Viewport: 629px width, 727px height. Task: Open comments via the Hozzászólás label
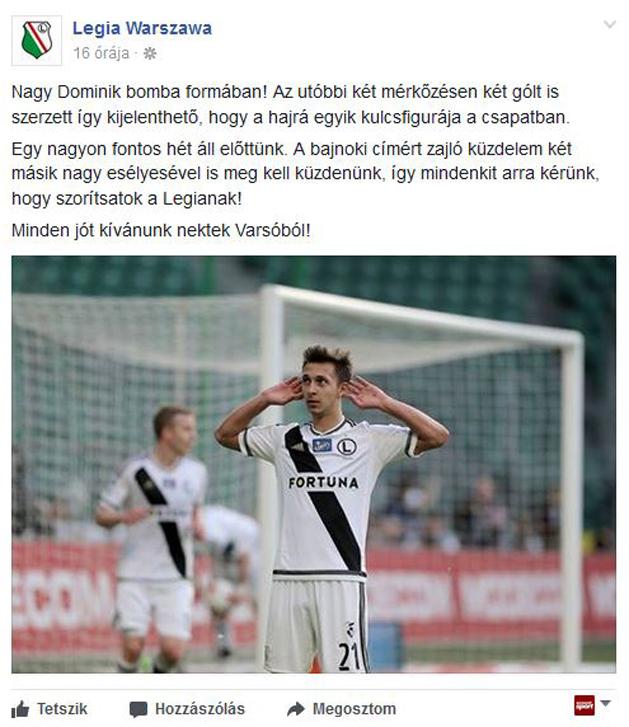tap(200, 709)
